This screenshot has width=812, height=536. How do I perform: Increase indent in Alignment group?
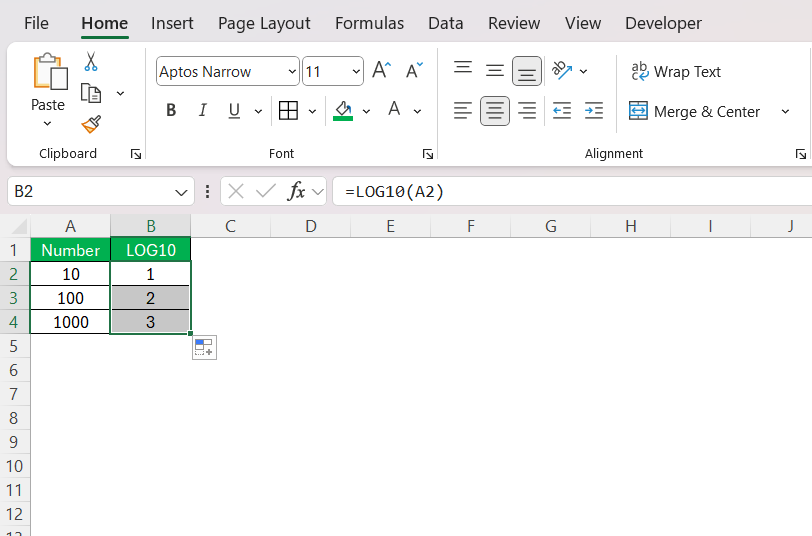point(594,111)
